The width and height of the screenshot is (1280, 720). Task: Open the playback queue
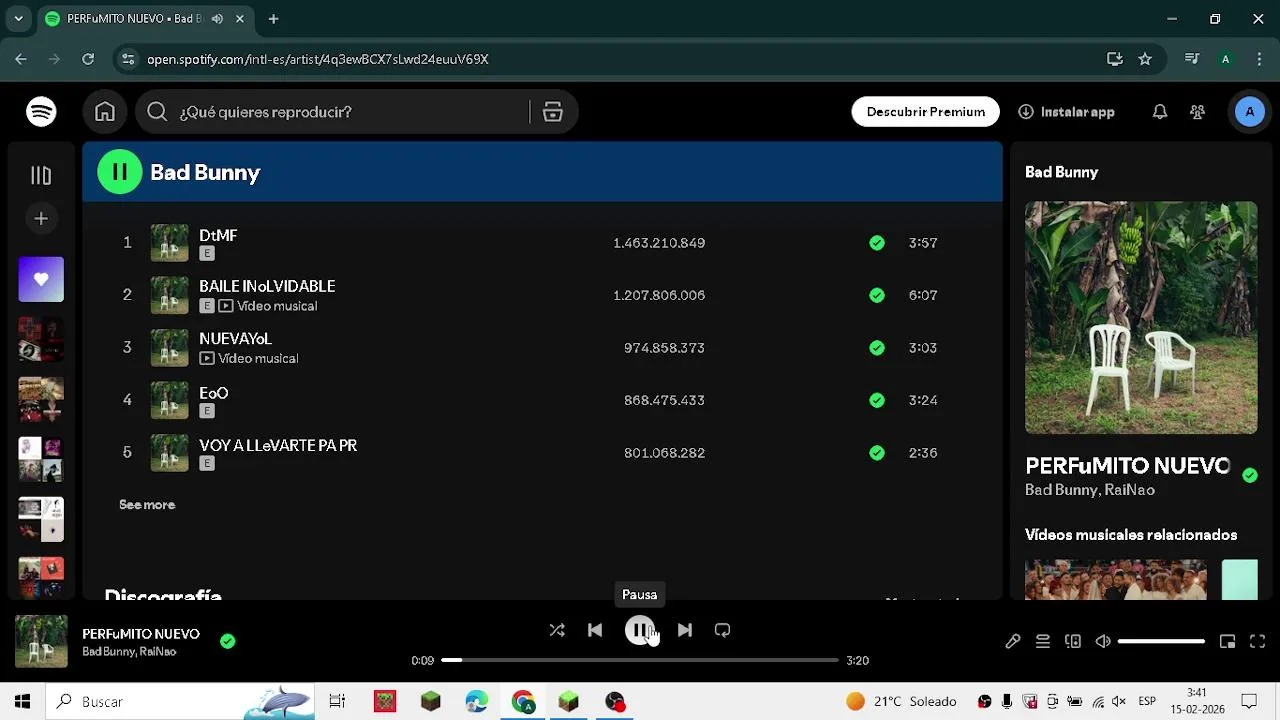[1043, 642]
